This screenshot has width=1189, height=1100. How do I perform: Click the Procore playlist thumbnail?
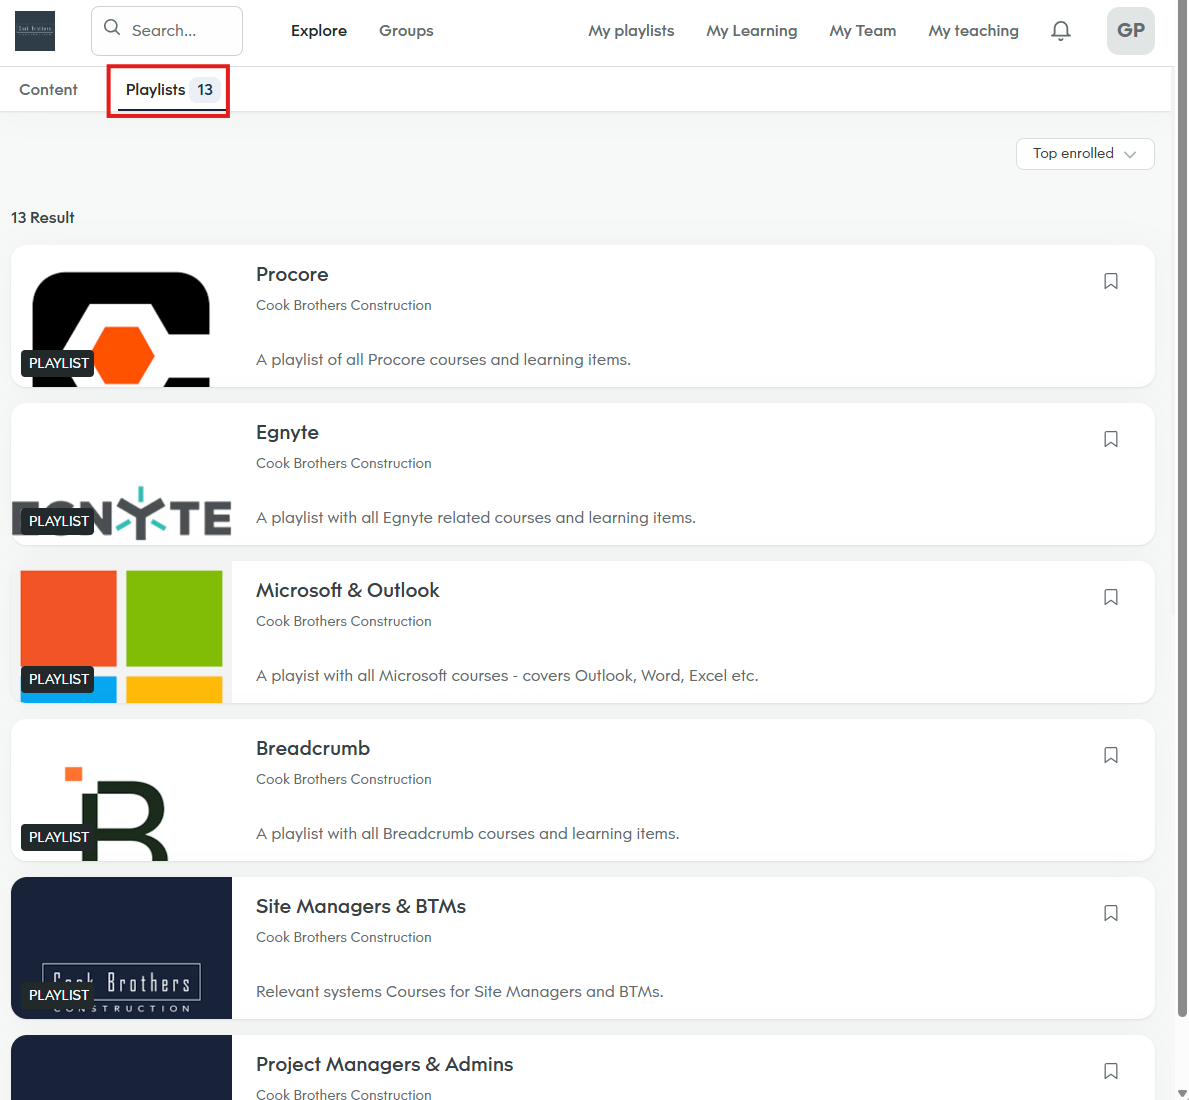[121, 316]
